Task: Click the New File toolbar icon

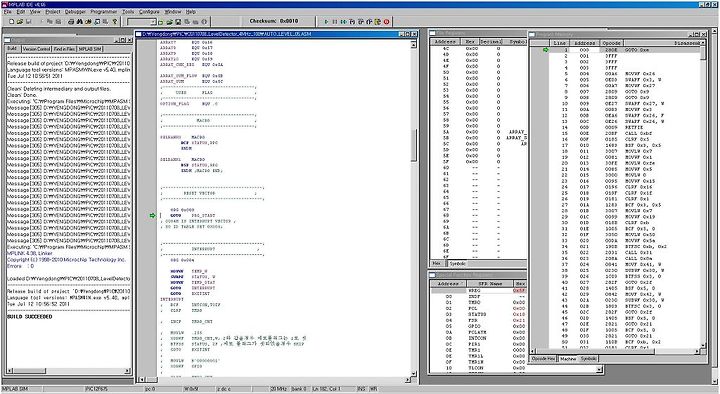Action: [x=11, y=22]
